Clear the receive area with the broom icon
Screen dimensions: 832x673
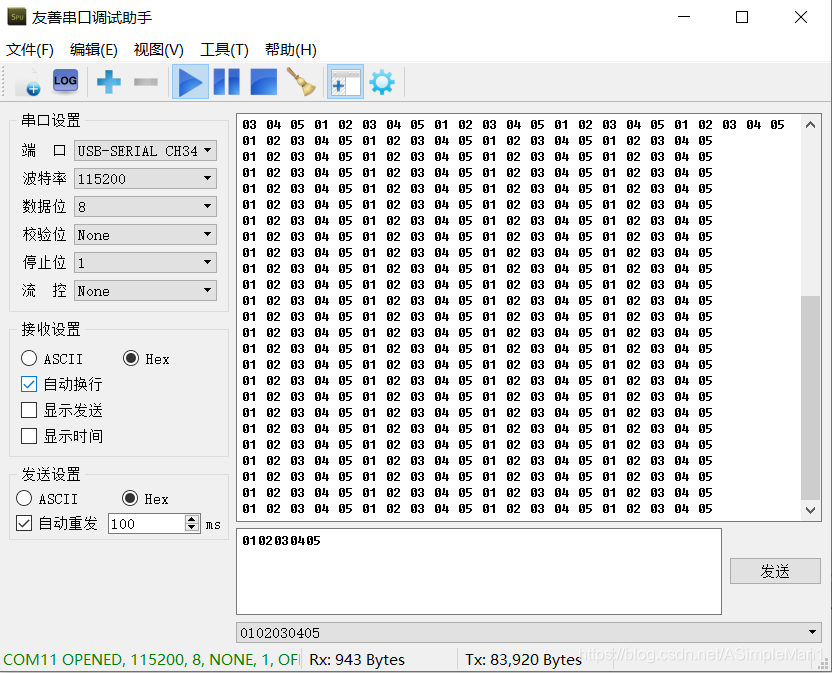[301, 82]
